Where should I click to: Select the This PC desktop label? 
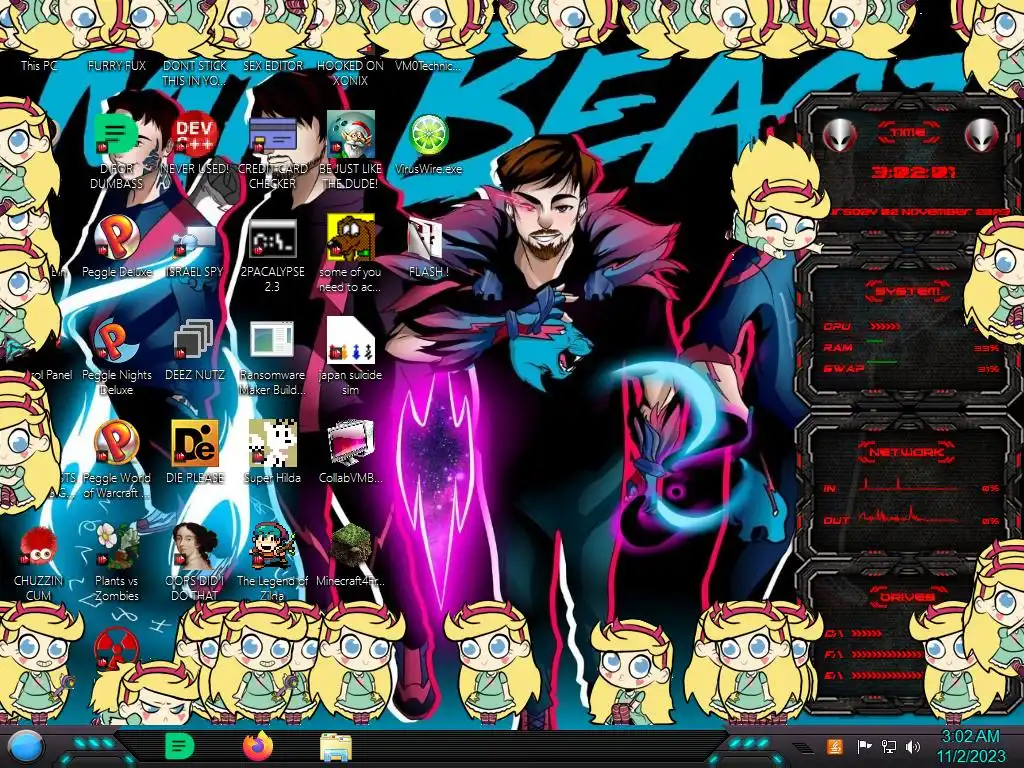tap(39, 65)
